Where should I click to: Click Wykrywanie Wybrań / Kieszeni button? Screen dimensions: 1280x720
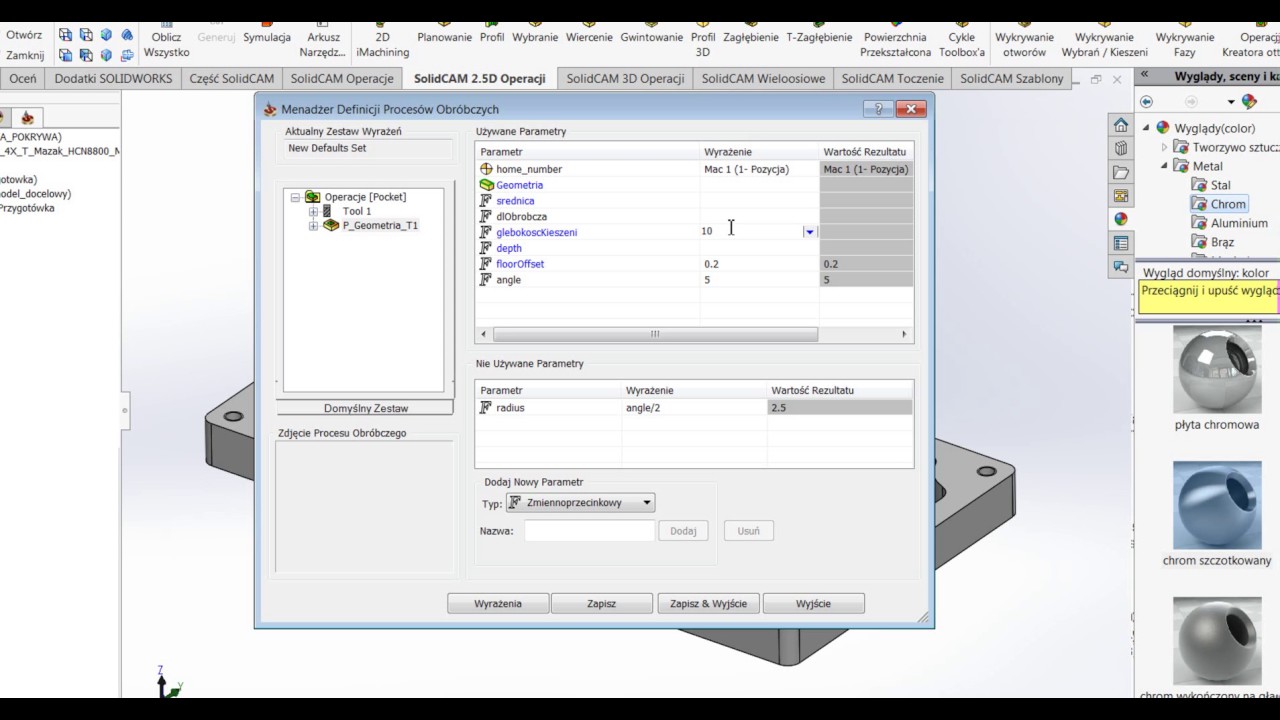pos(1104,38)
